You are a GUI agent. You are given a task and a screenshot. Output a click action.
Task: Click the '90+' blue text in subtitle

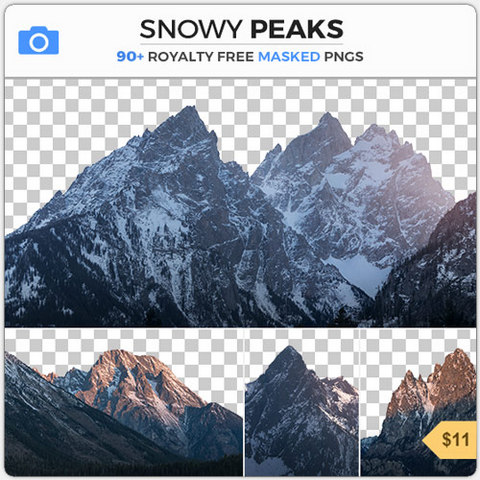(130, 57)
